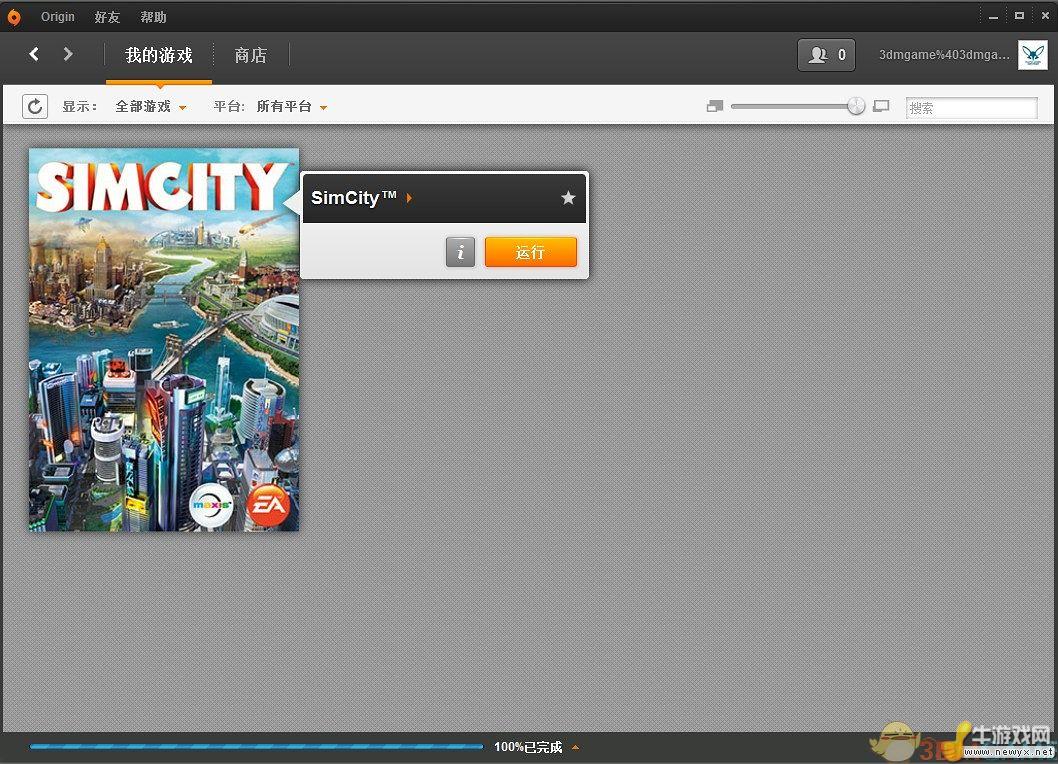This screenshot has width=1058, height=764.
Task: Minimize the Origin window
Action: [993, 16]
